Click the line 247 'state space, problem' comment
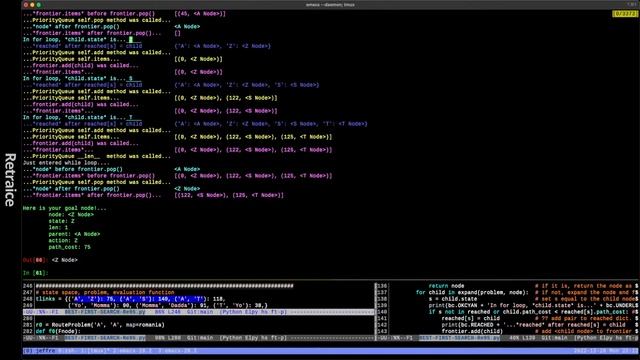This screenshot has width=640, height=360. click(105, 293)
